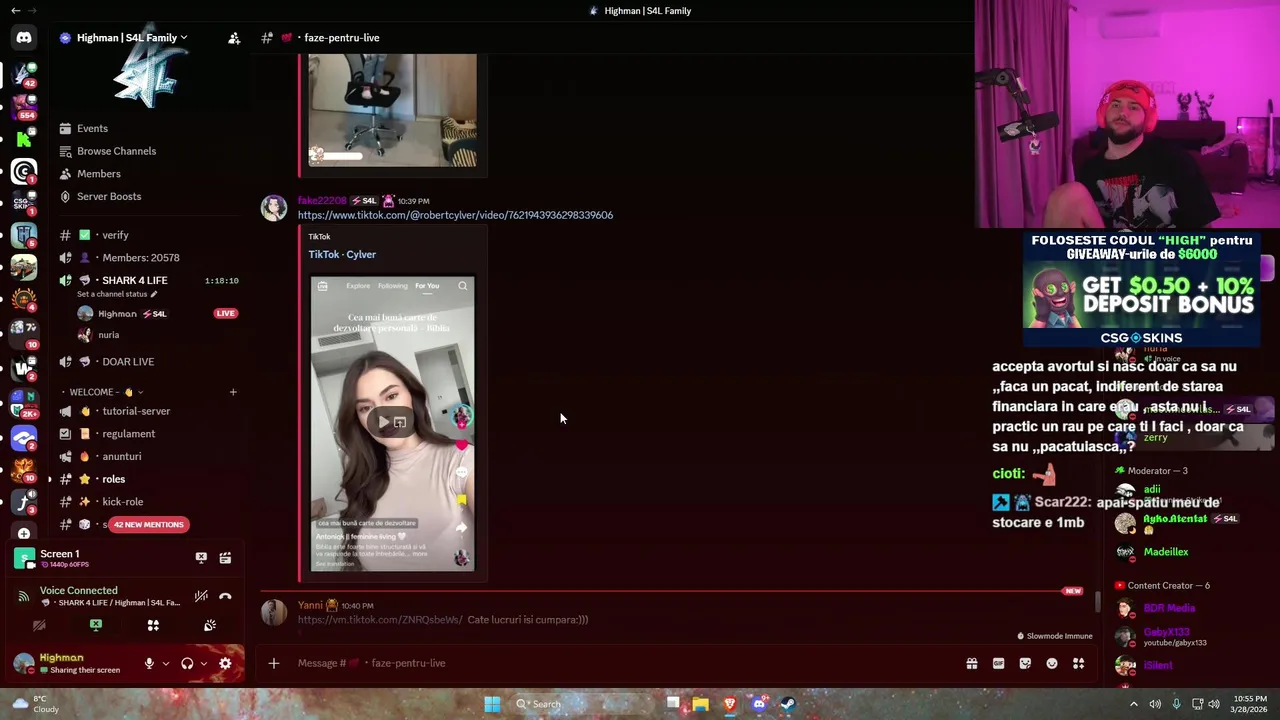This screenshot has height=720, width=1280.
Task: Open the Kick green server icon
Action: [24, 138]
